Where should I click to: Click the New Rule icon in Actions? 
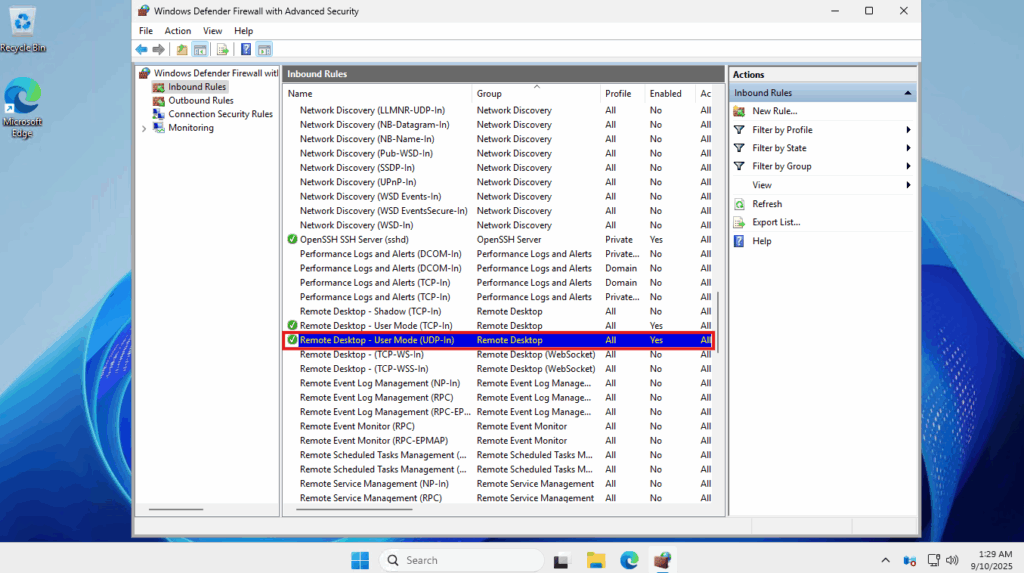[739, 111]
